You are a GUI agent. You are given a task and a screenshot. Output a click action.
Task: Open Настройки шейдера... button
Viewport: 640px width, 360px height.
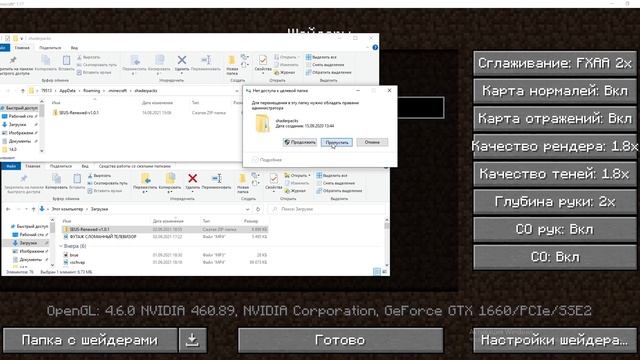point(555,340)
